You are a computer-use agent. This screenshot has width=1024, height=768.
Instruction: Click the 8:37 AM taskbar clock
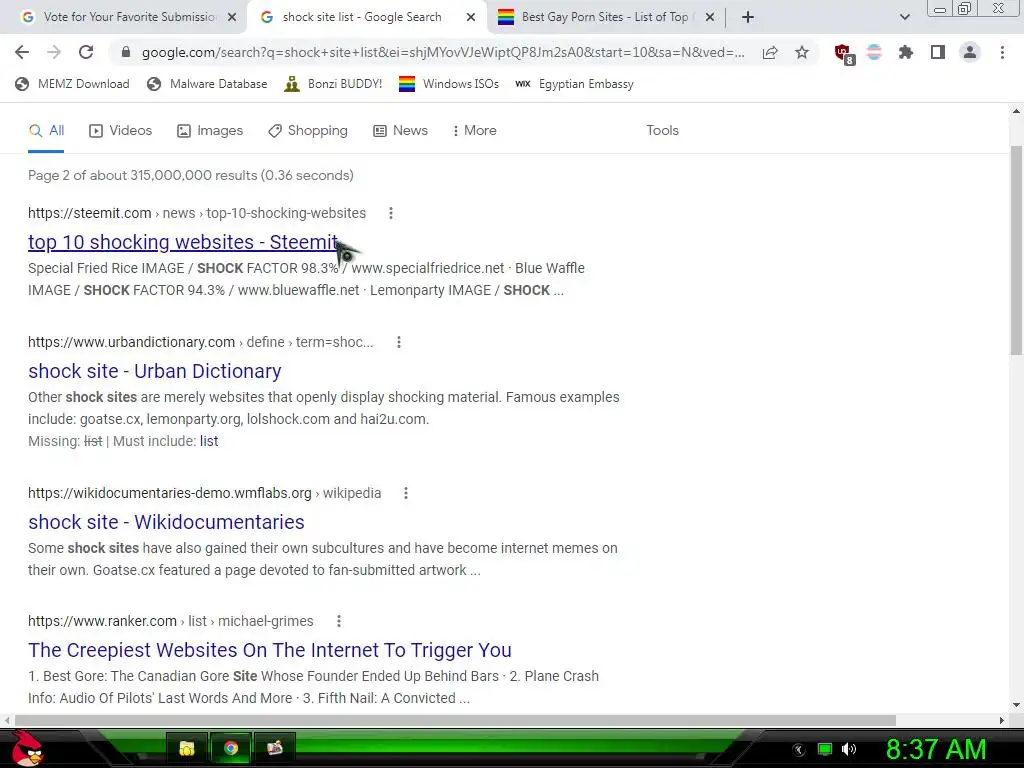[x=935, y=749]
